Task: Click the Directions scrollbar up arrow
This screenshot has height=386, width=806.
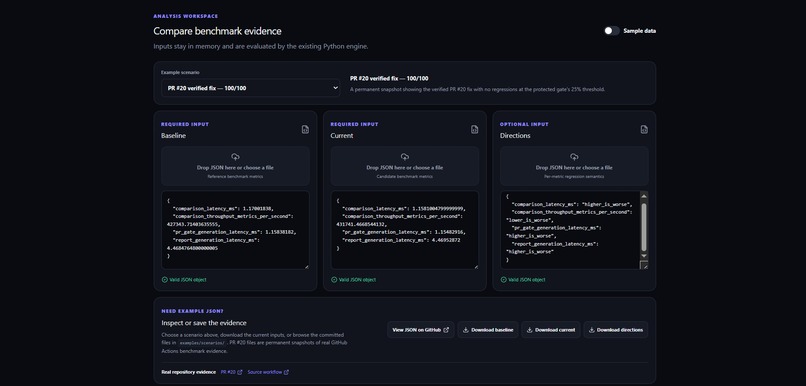Action: pos(644,196)
